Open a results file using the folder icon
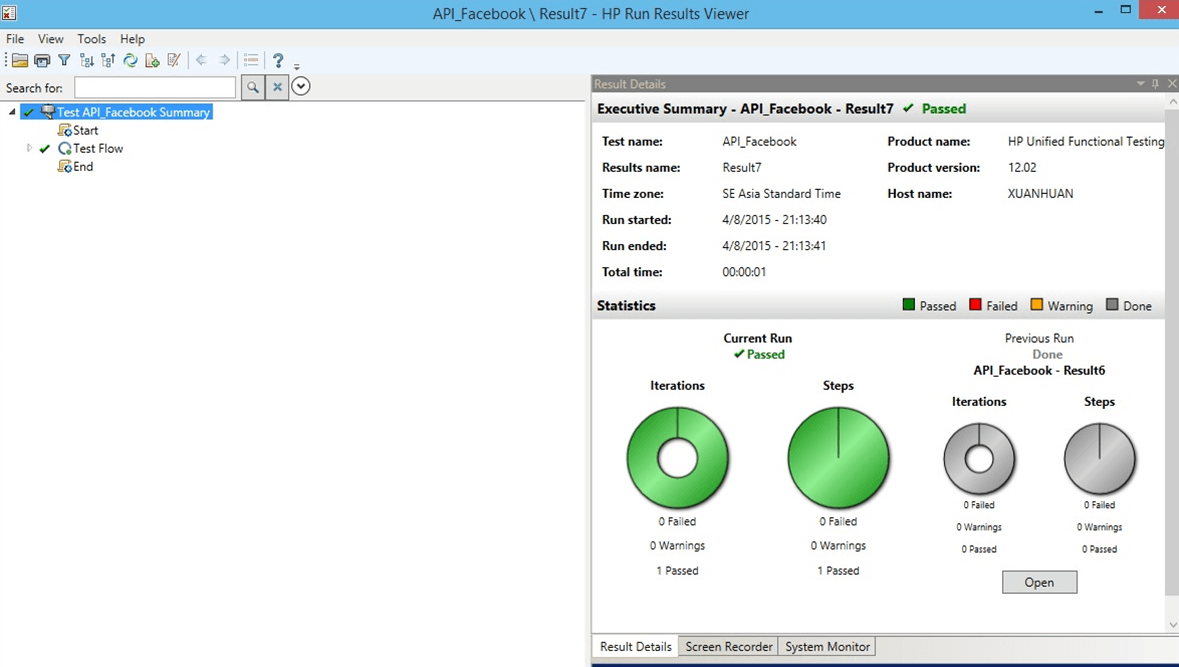The height and width of the screenshot is (667, 1179). [19, 60]
